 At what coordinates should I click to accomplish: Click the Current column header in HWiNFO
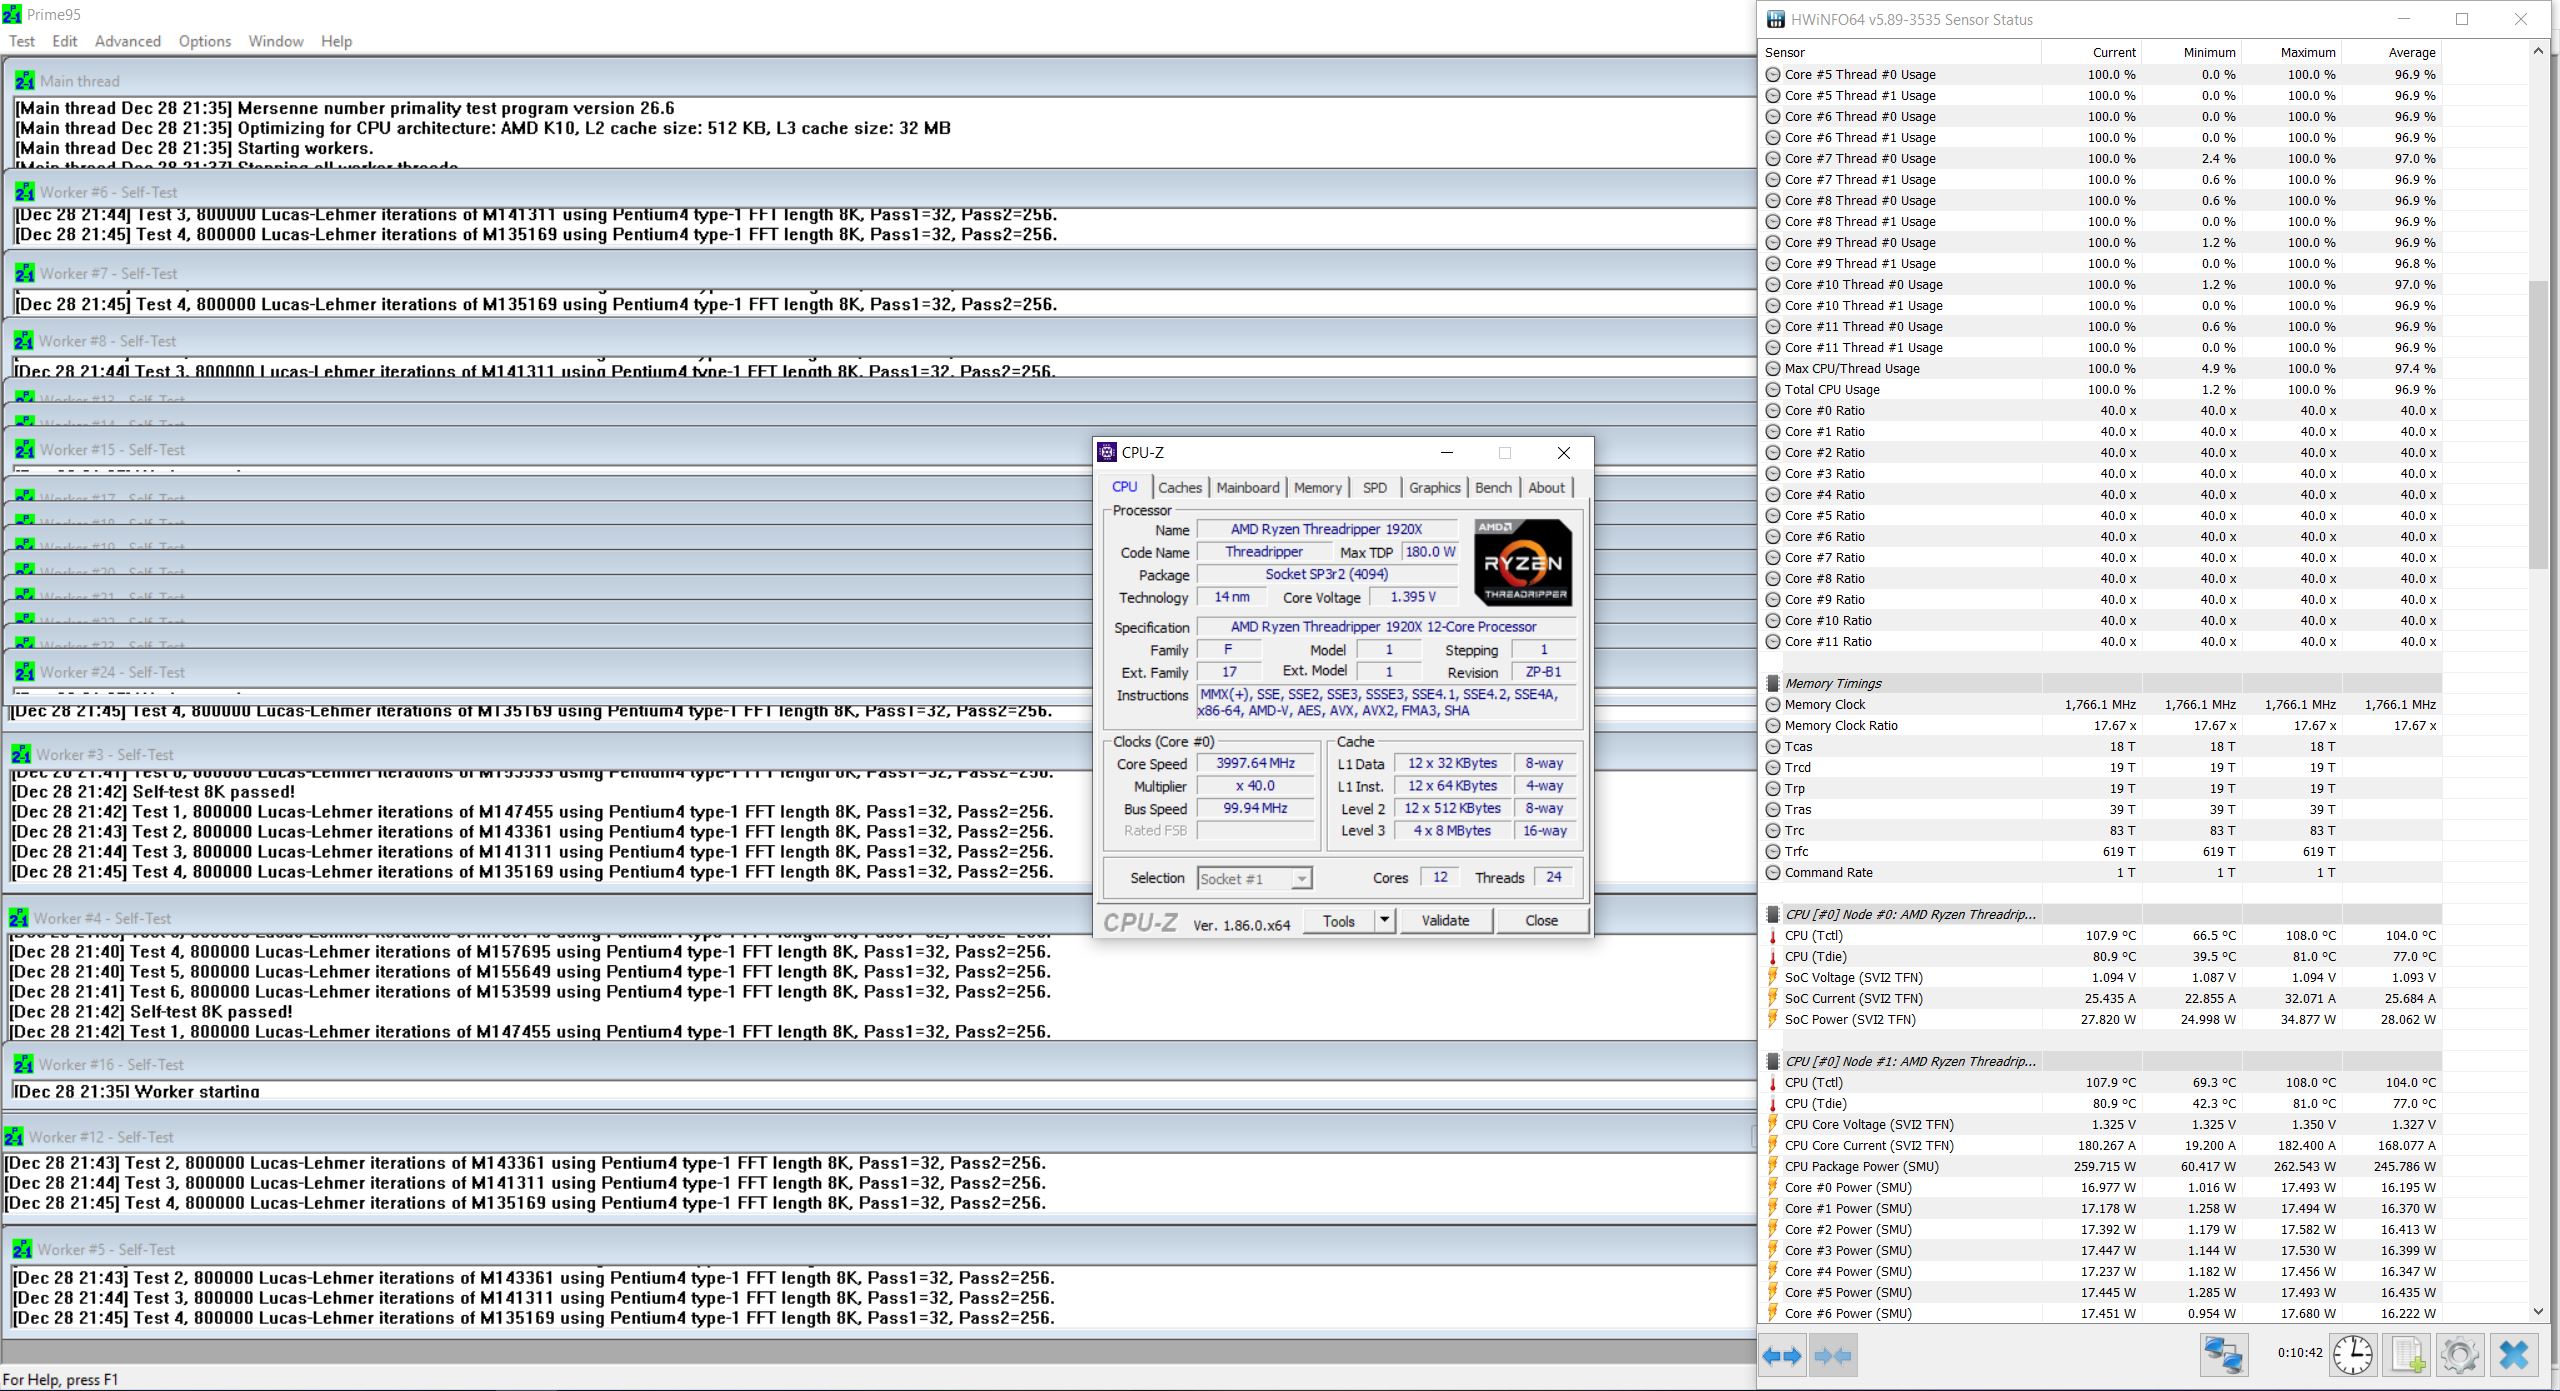pos(2091,52)
